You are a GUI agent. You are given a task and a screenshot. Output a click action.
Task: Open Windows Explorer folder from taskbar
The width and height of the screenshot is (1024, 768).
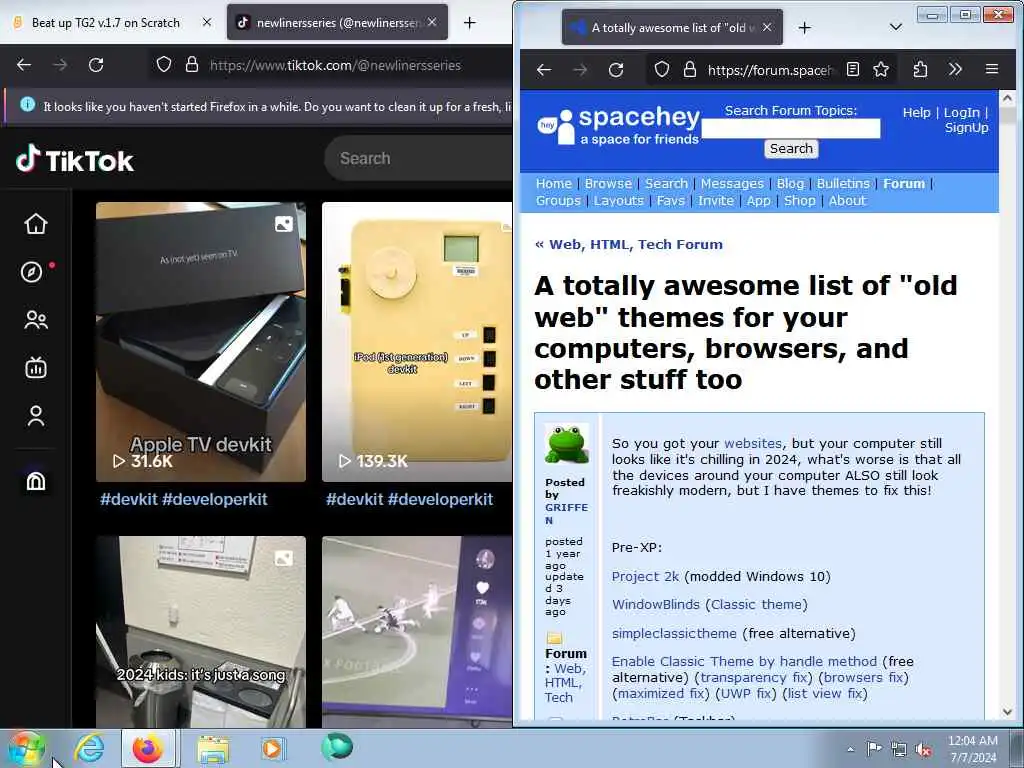pyautogui.click(x=213, y=748)
